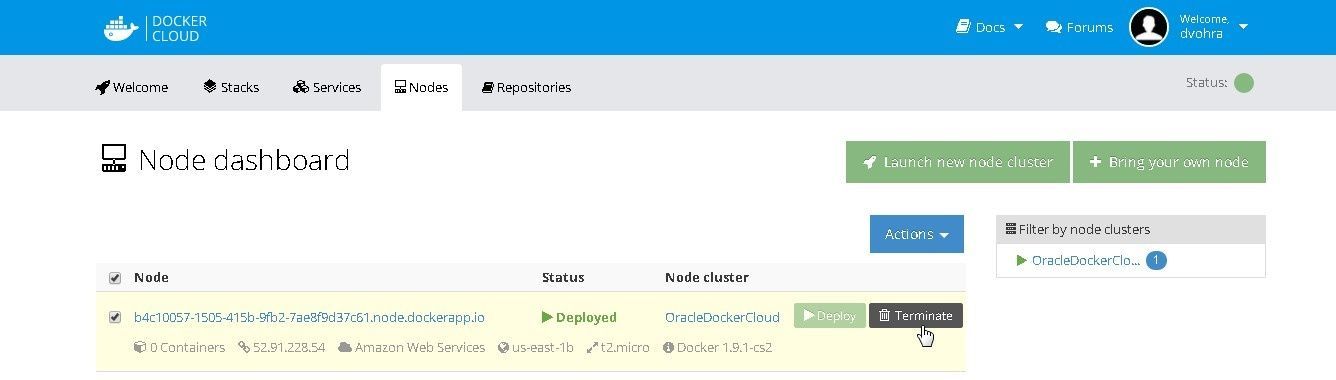Screen dimensions: 1336x380
Task: Terminate the deployed node
Action: (x=916, y=316)
